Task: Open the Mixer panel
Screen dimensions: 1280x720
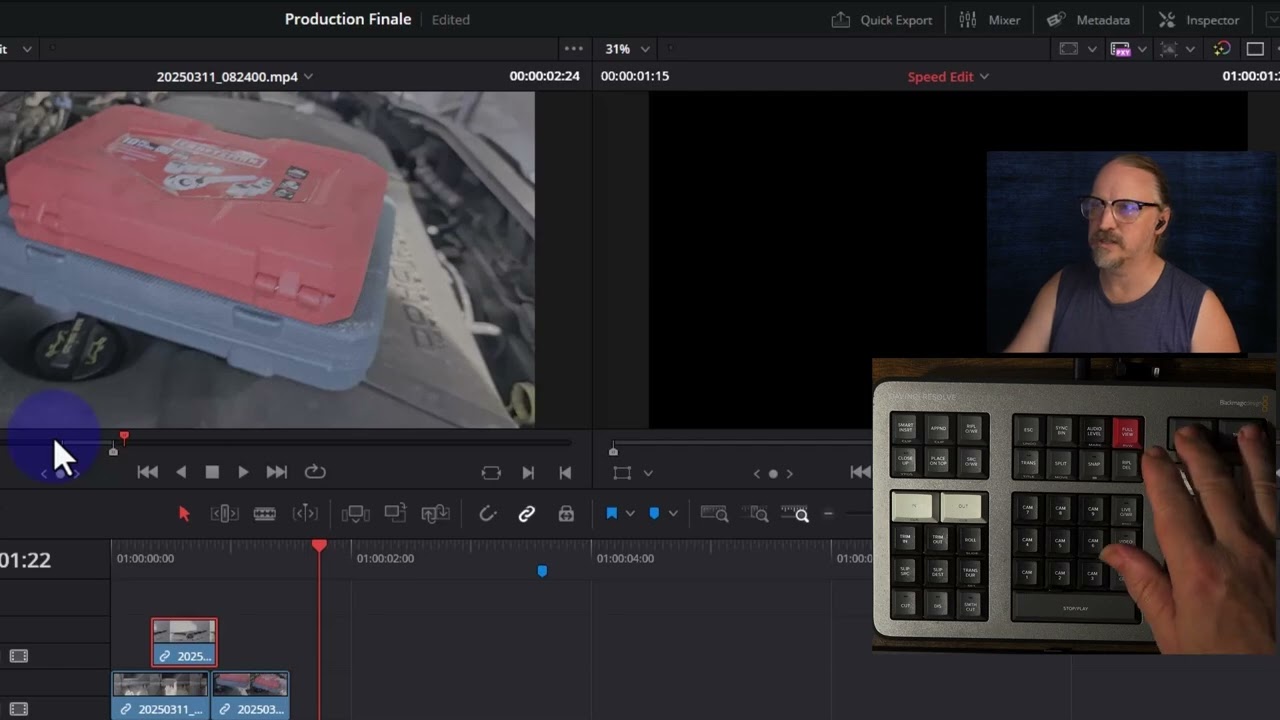Action: (x=990, y=20)
